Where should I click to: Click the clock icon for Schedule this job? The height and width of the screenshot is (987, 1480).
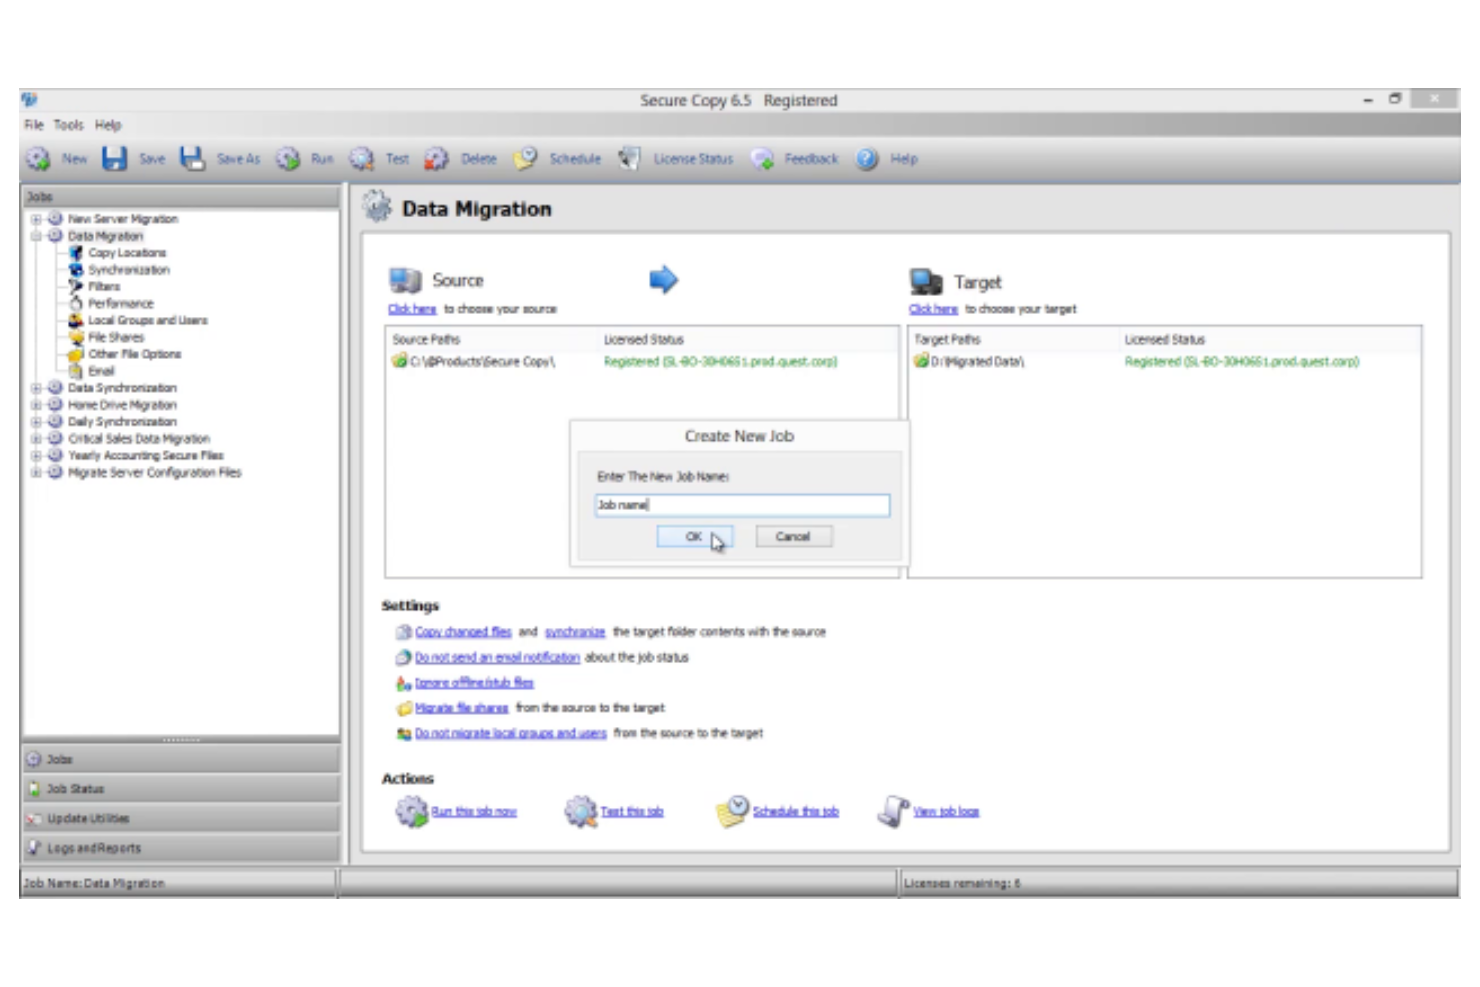[x=733, y=811]
